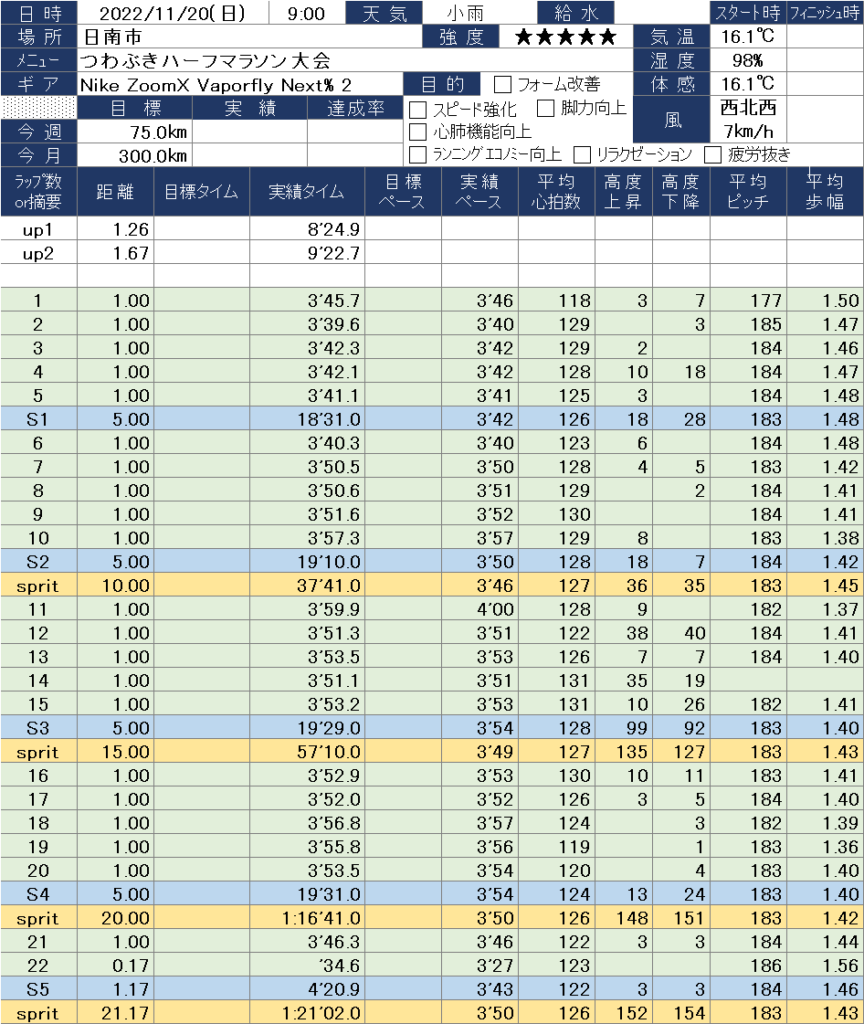
Task: Check the ランニングエコノミー向上 checkbox
Action: [x=418, y=154]
